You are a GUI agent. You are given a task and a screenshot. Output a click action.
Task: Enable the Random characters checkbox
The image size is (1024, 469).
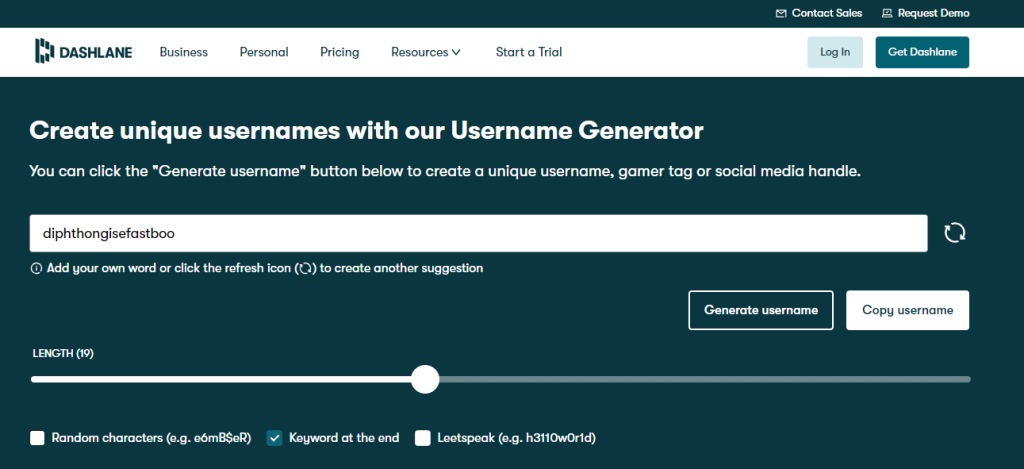(37, 438)
